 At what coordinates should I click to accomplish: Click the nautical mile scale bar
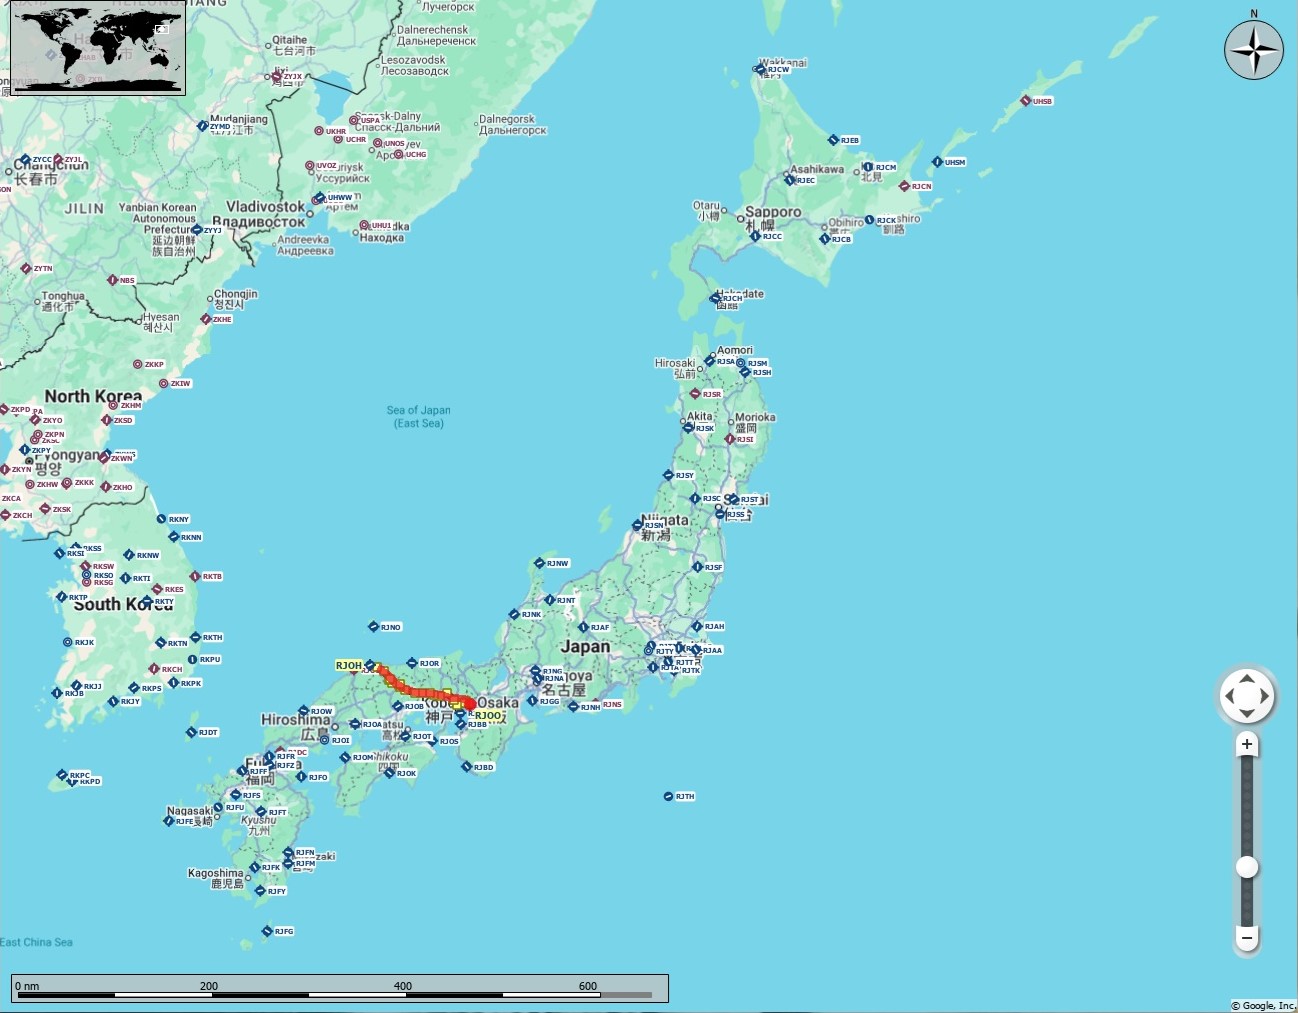(340, 988)
